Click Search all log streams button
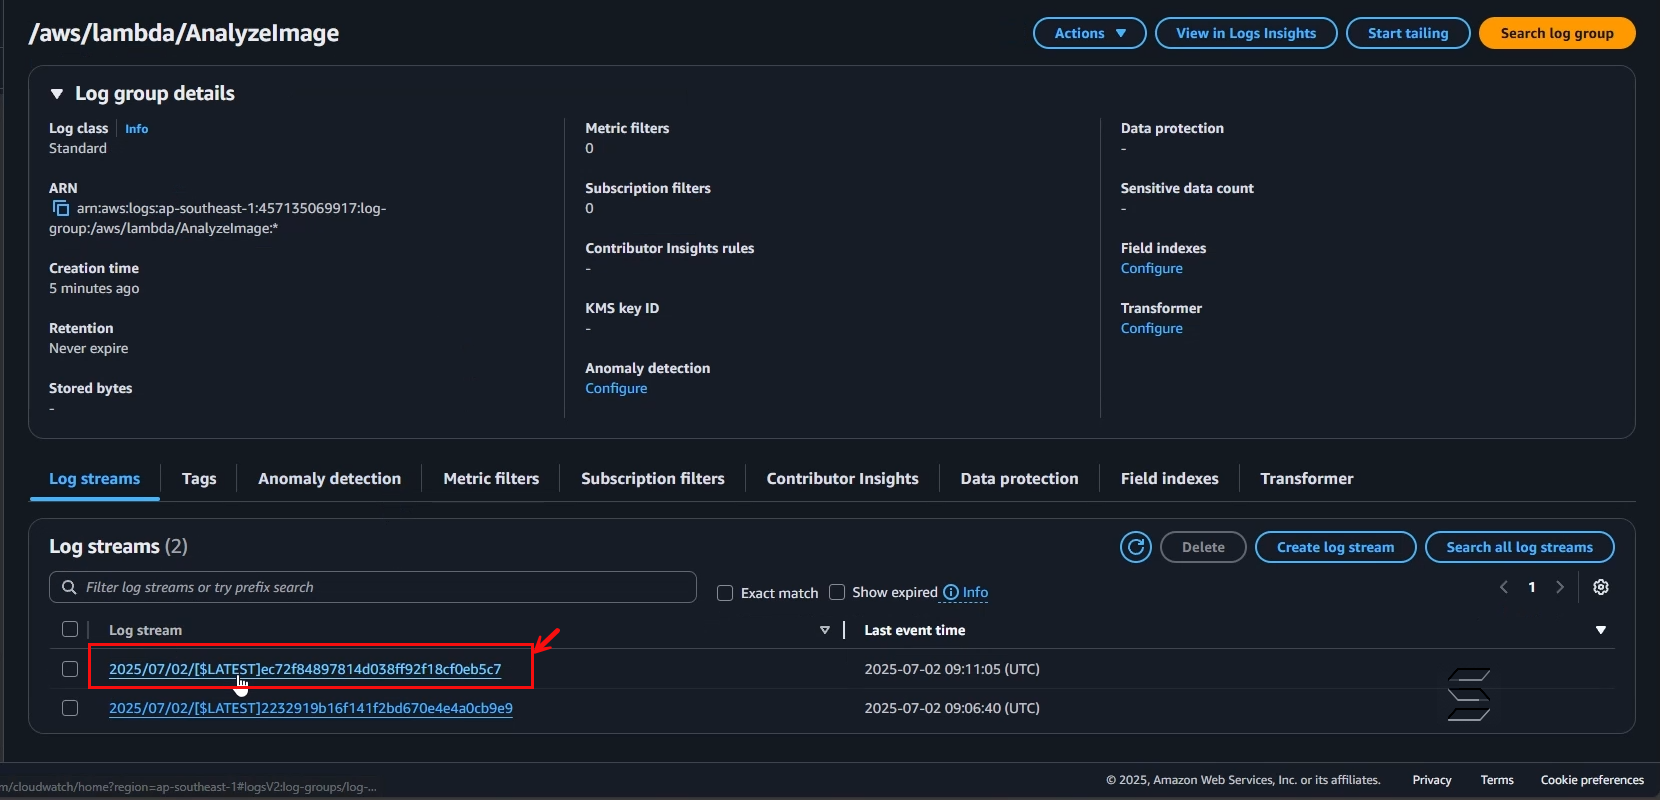This screenshot has height=800, width=1660. click(1520, 547)
